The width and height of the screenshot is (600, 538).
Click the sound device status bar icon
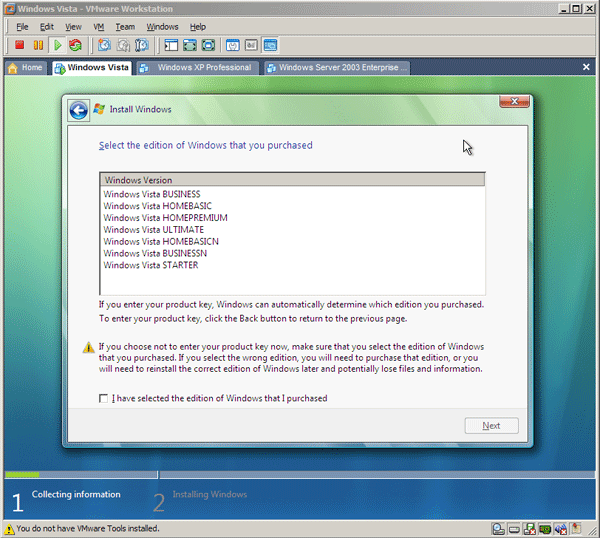561,529
